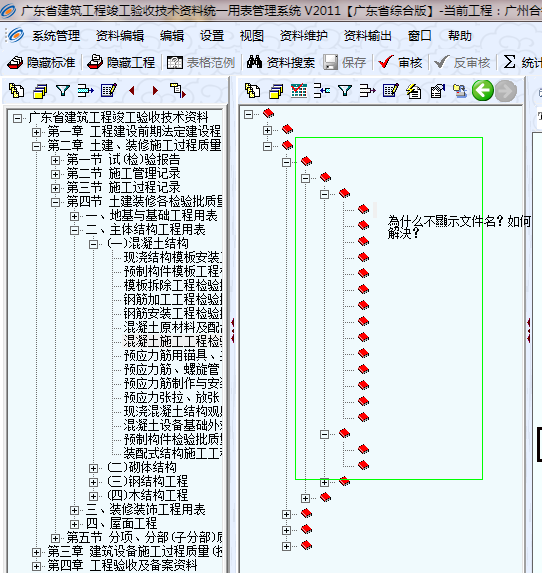Select 预制构件检验批质 tree item
This screenshot has width=542, height=573.
pyautogui.click(x=173, y=440)
